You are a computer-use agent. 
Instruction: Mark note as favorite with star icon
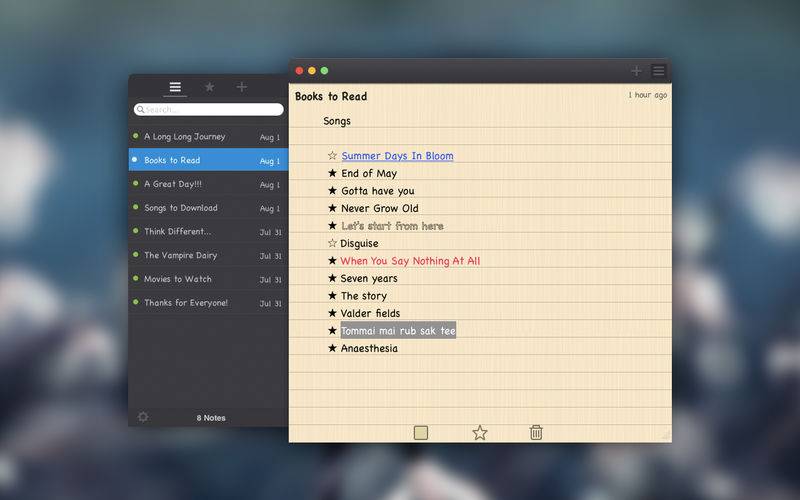(x=480, y=433)
